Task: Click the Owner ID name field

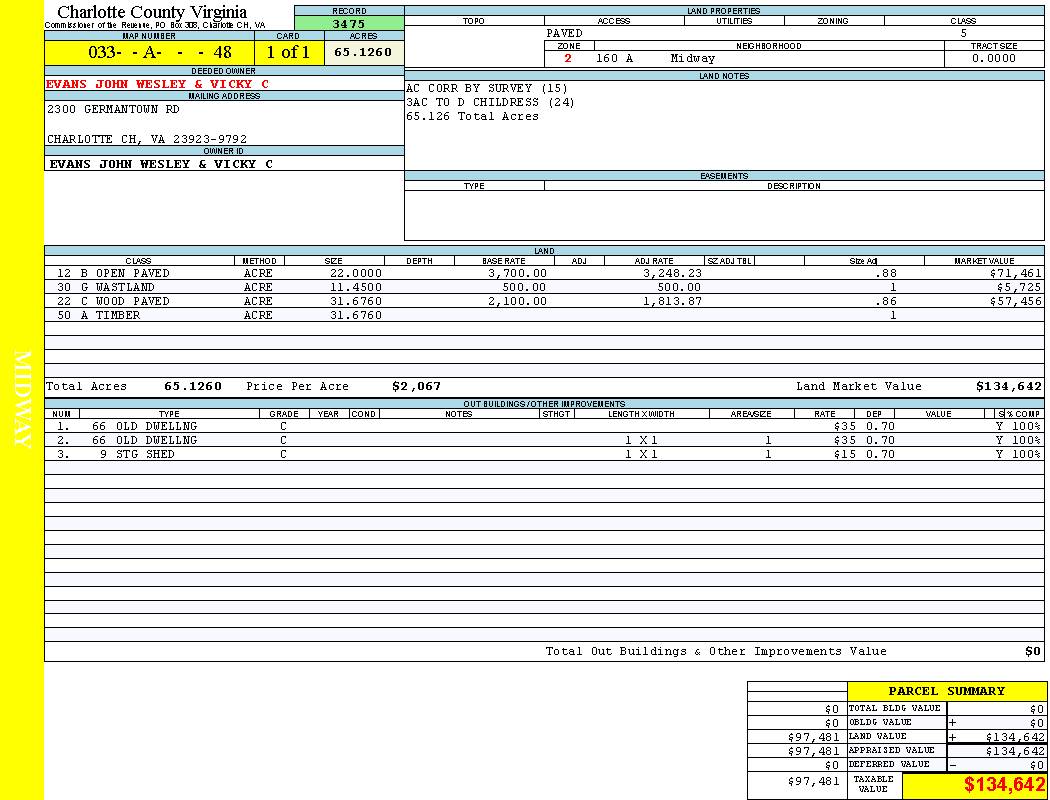Action: 160,164
